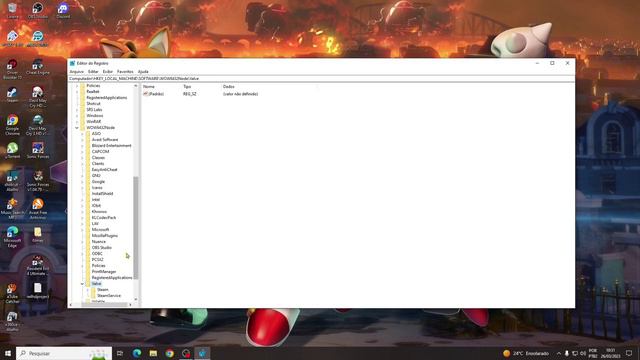Image resolution: width=640 pixels, height=360 pixels.
Task: Expand the ASIO key
Action: click(82, 134)
